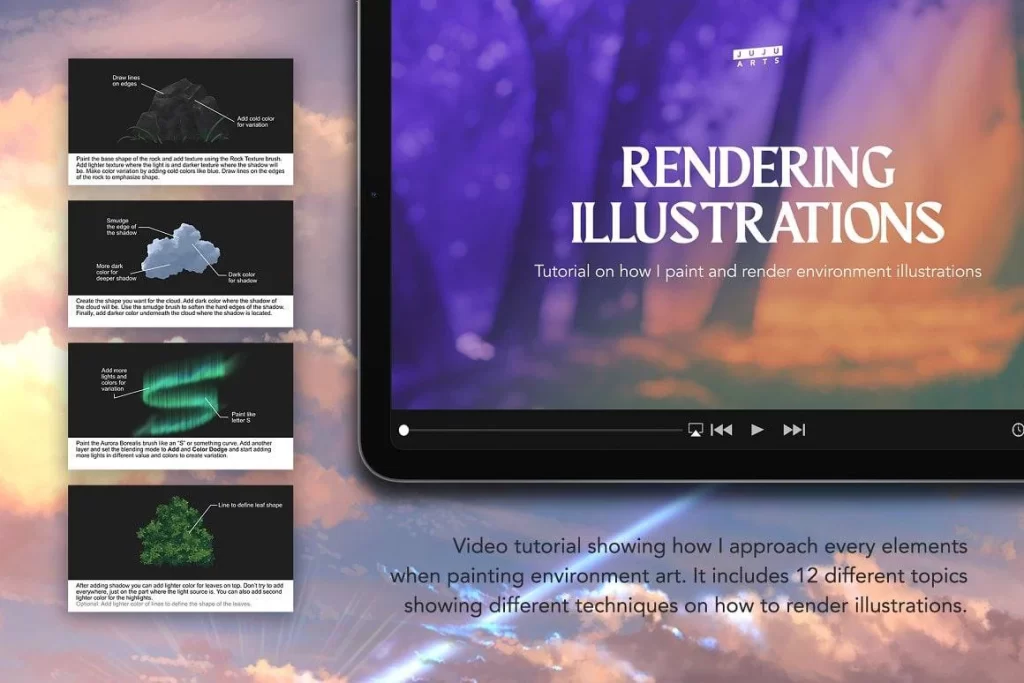The height and width of the screenshot is (683, 1024).
Task: Click the white playhead knob on scrubber
Action: coord(404,430)
